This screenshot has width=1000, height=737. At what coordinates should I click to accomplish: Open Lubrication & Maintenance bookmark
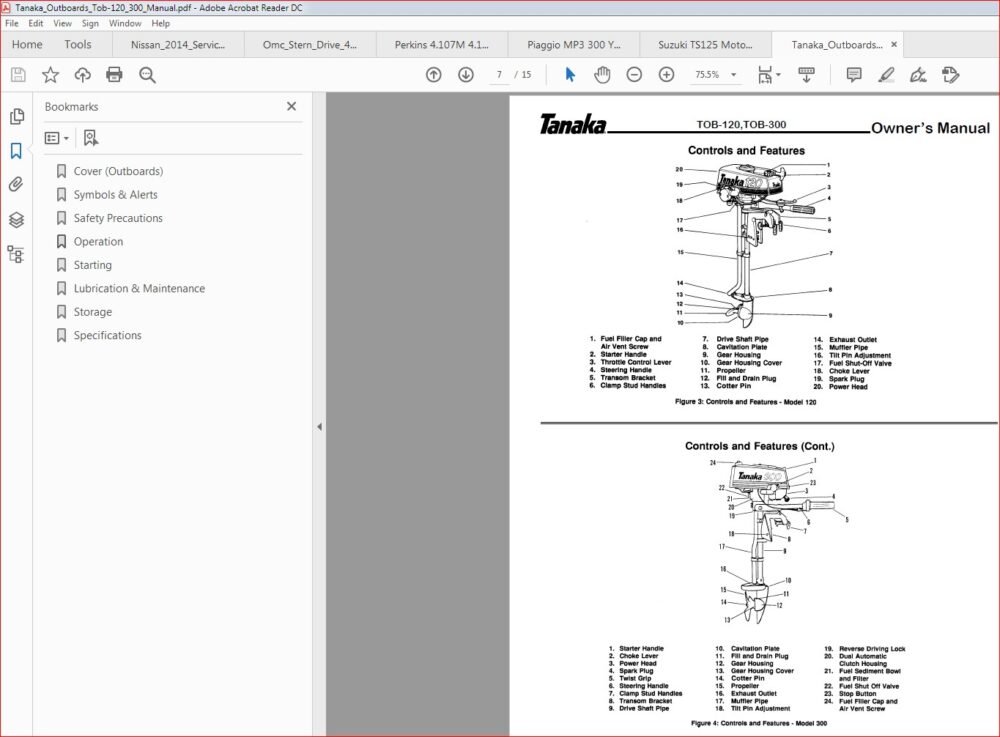coord(139,288)
